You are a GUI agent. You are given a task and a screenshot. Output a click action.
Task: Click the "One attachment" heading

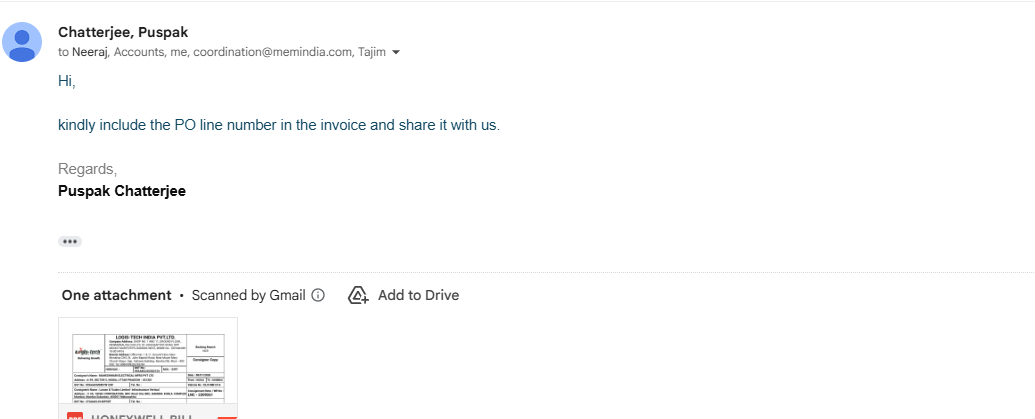(x=116, y=295)
